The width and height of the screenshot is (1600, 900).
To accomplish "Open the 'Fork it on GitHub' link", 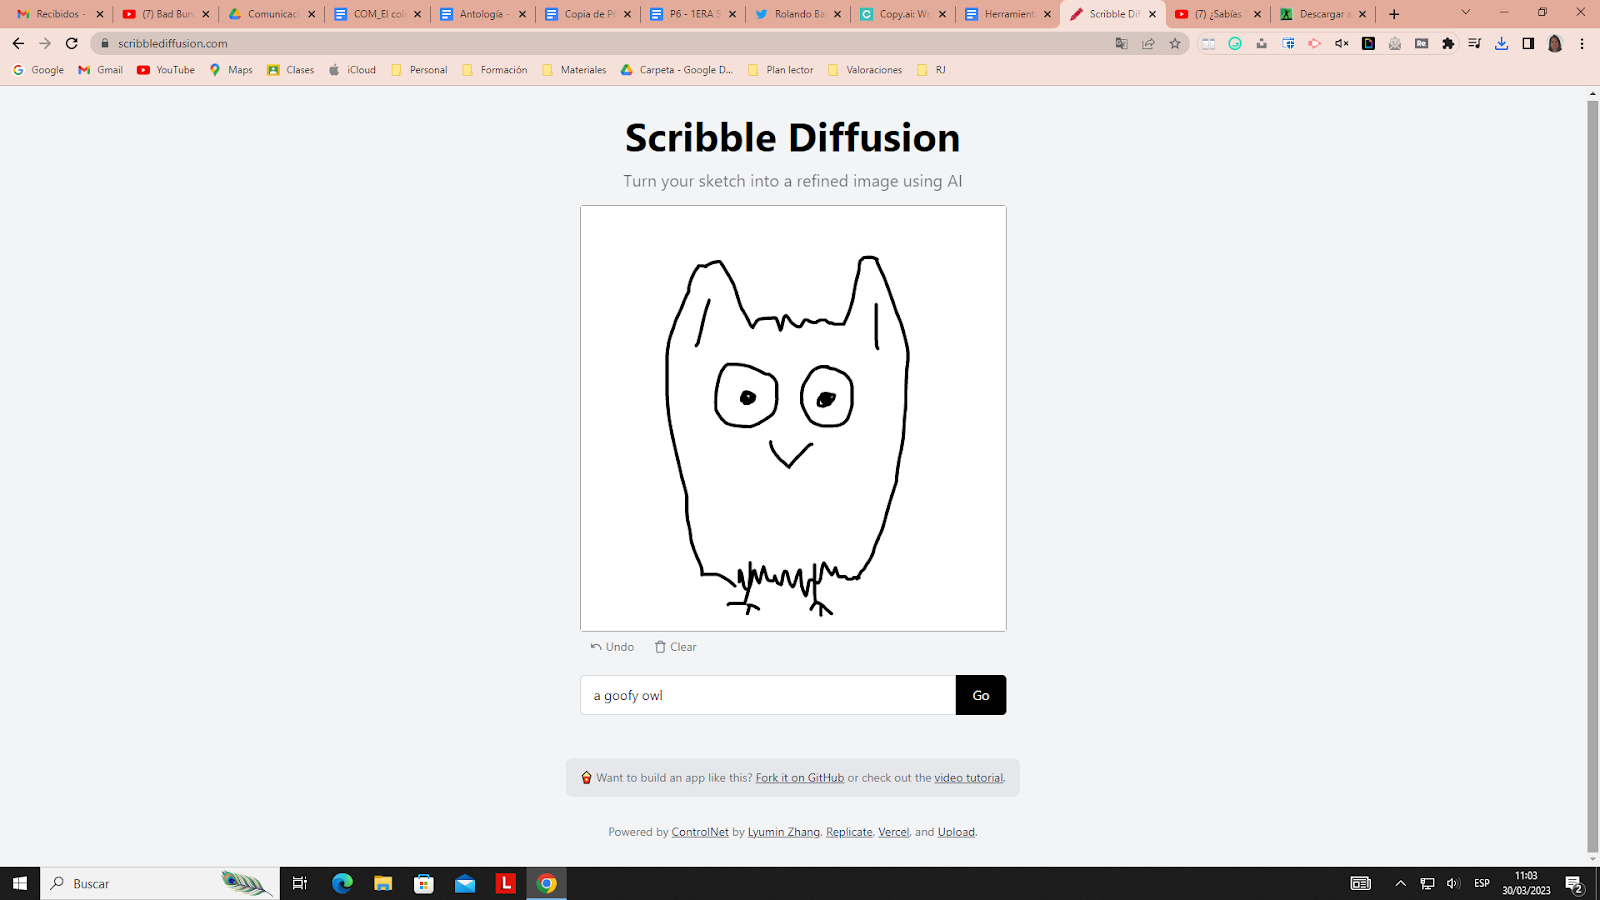I will [799, 778].
